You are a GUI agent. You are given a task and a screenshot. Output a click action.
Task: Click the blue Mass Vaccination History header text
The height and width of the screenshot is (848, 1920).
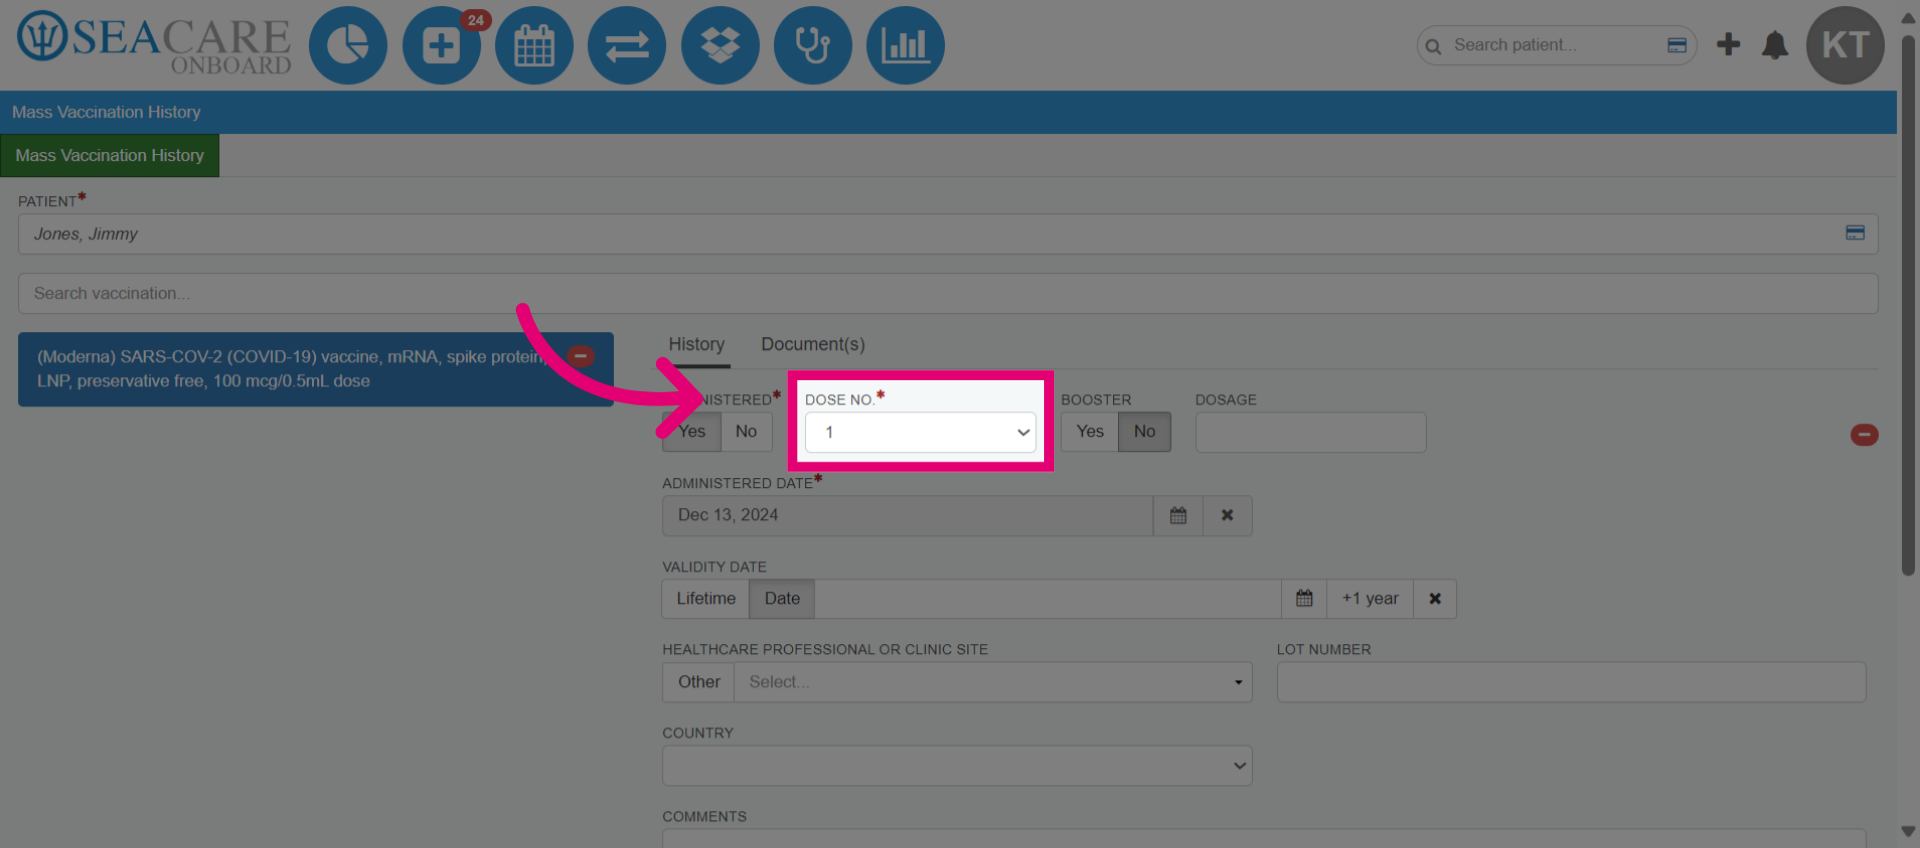point(106,112)
